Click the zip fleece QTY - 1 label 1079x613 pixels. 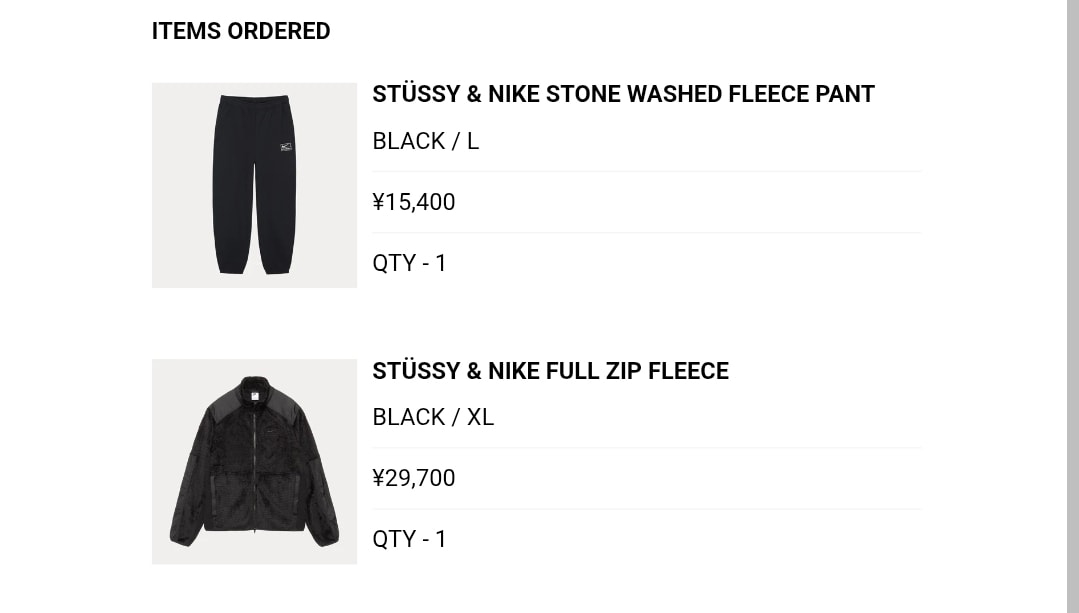[x=410, y=539]
